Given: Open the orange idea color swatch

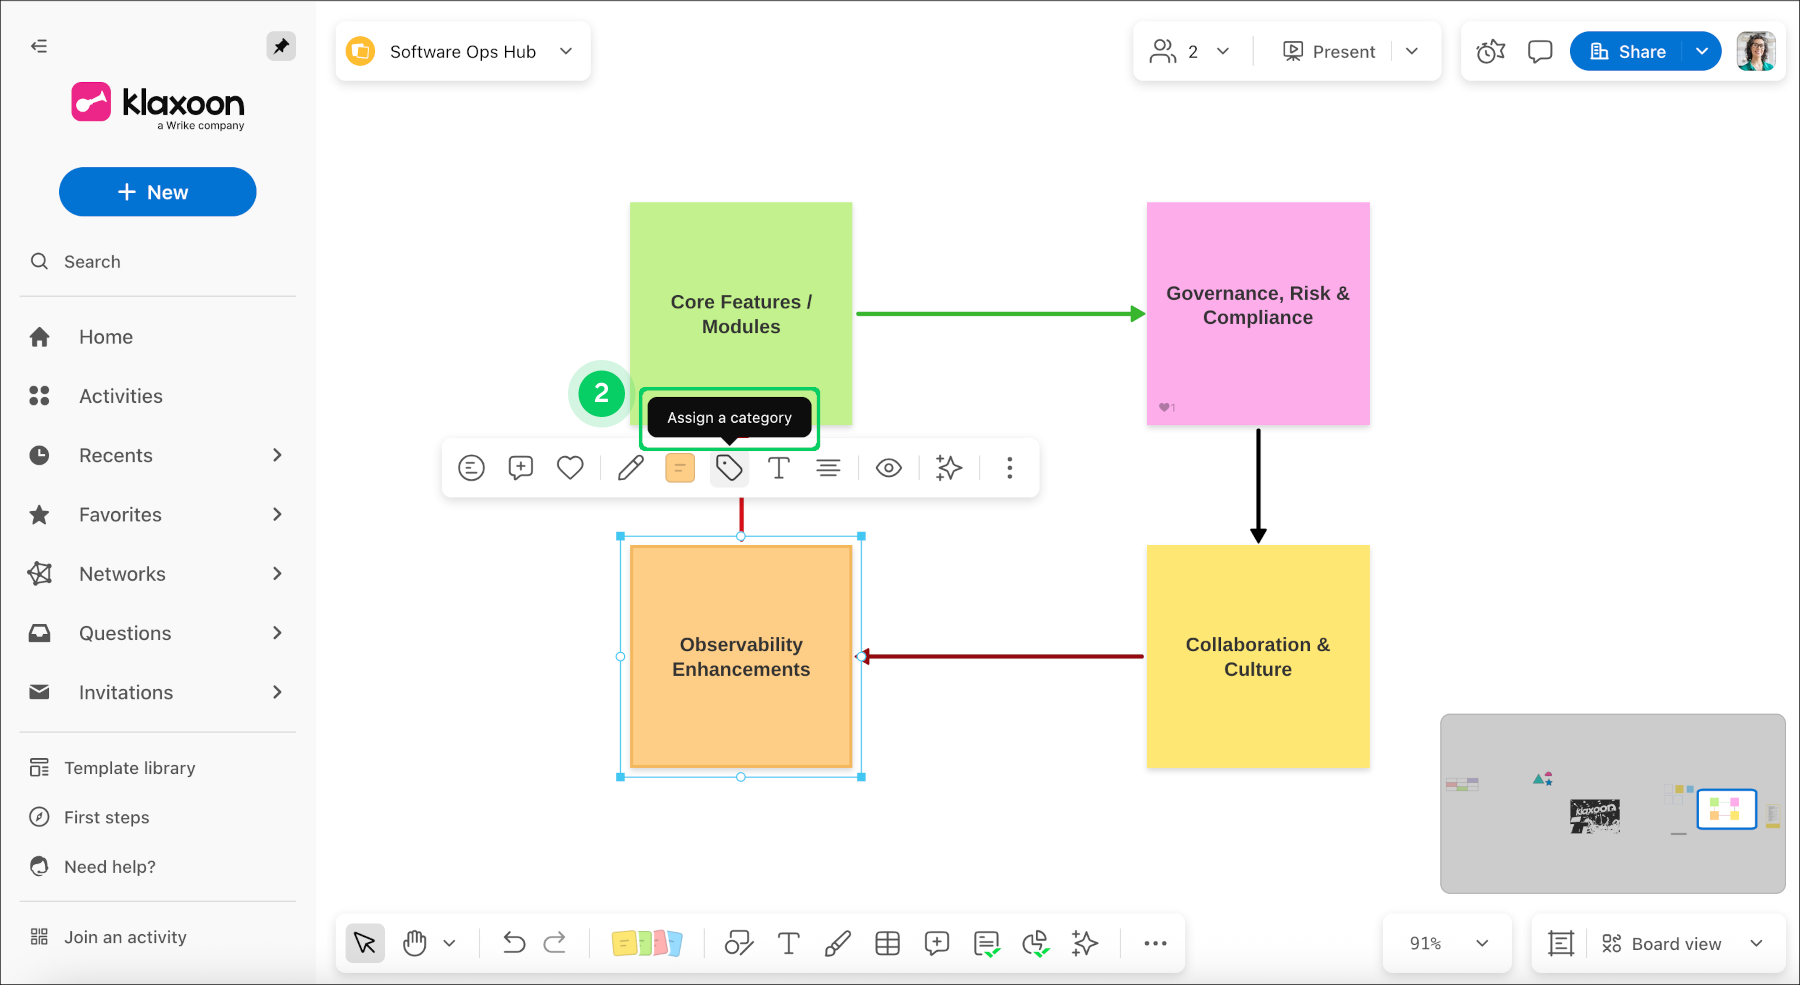Looking at the screenshot, I should pyautogui.click(x=680, y=467).
